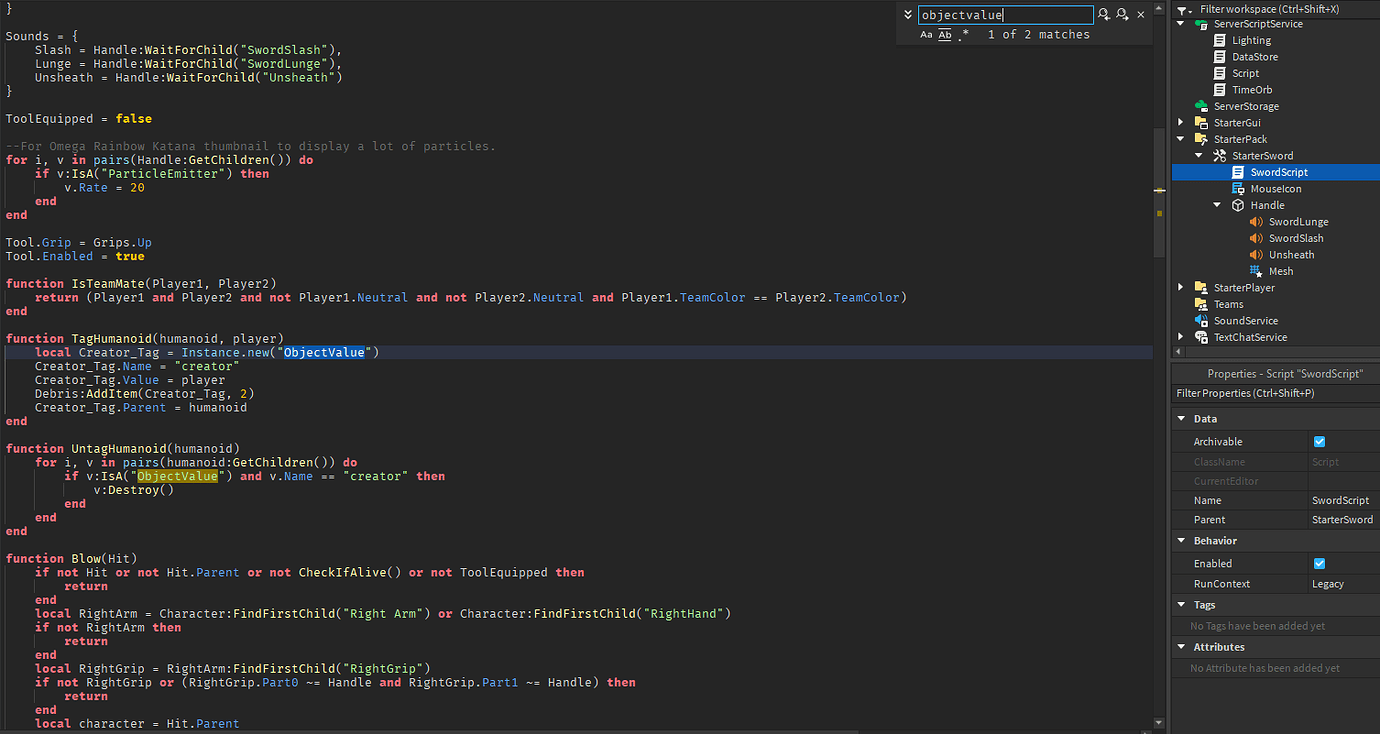Select the SwordSlash sound icon
The height and width of the screenshot is (734, 1380).
point(1256,238)
